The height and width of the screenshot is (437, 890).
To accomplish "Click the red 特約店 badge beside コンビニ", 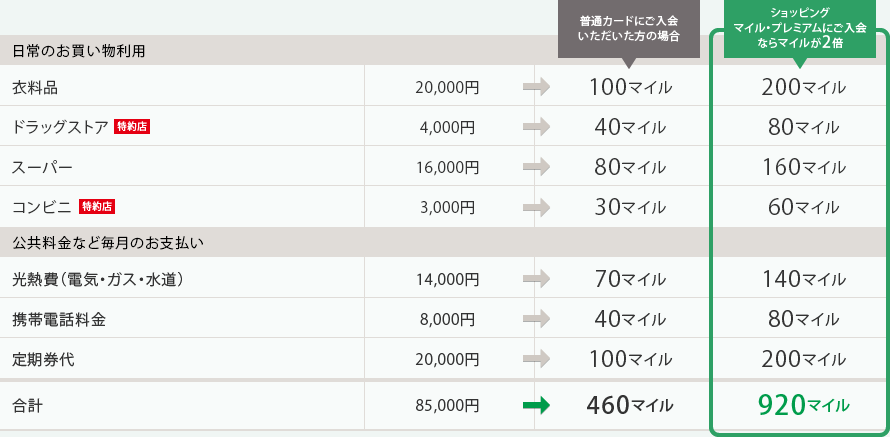I will (x=96, y=207).
